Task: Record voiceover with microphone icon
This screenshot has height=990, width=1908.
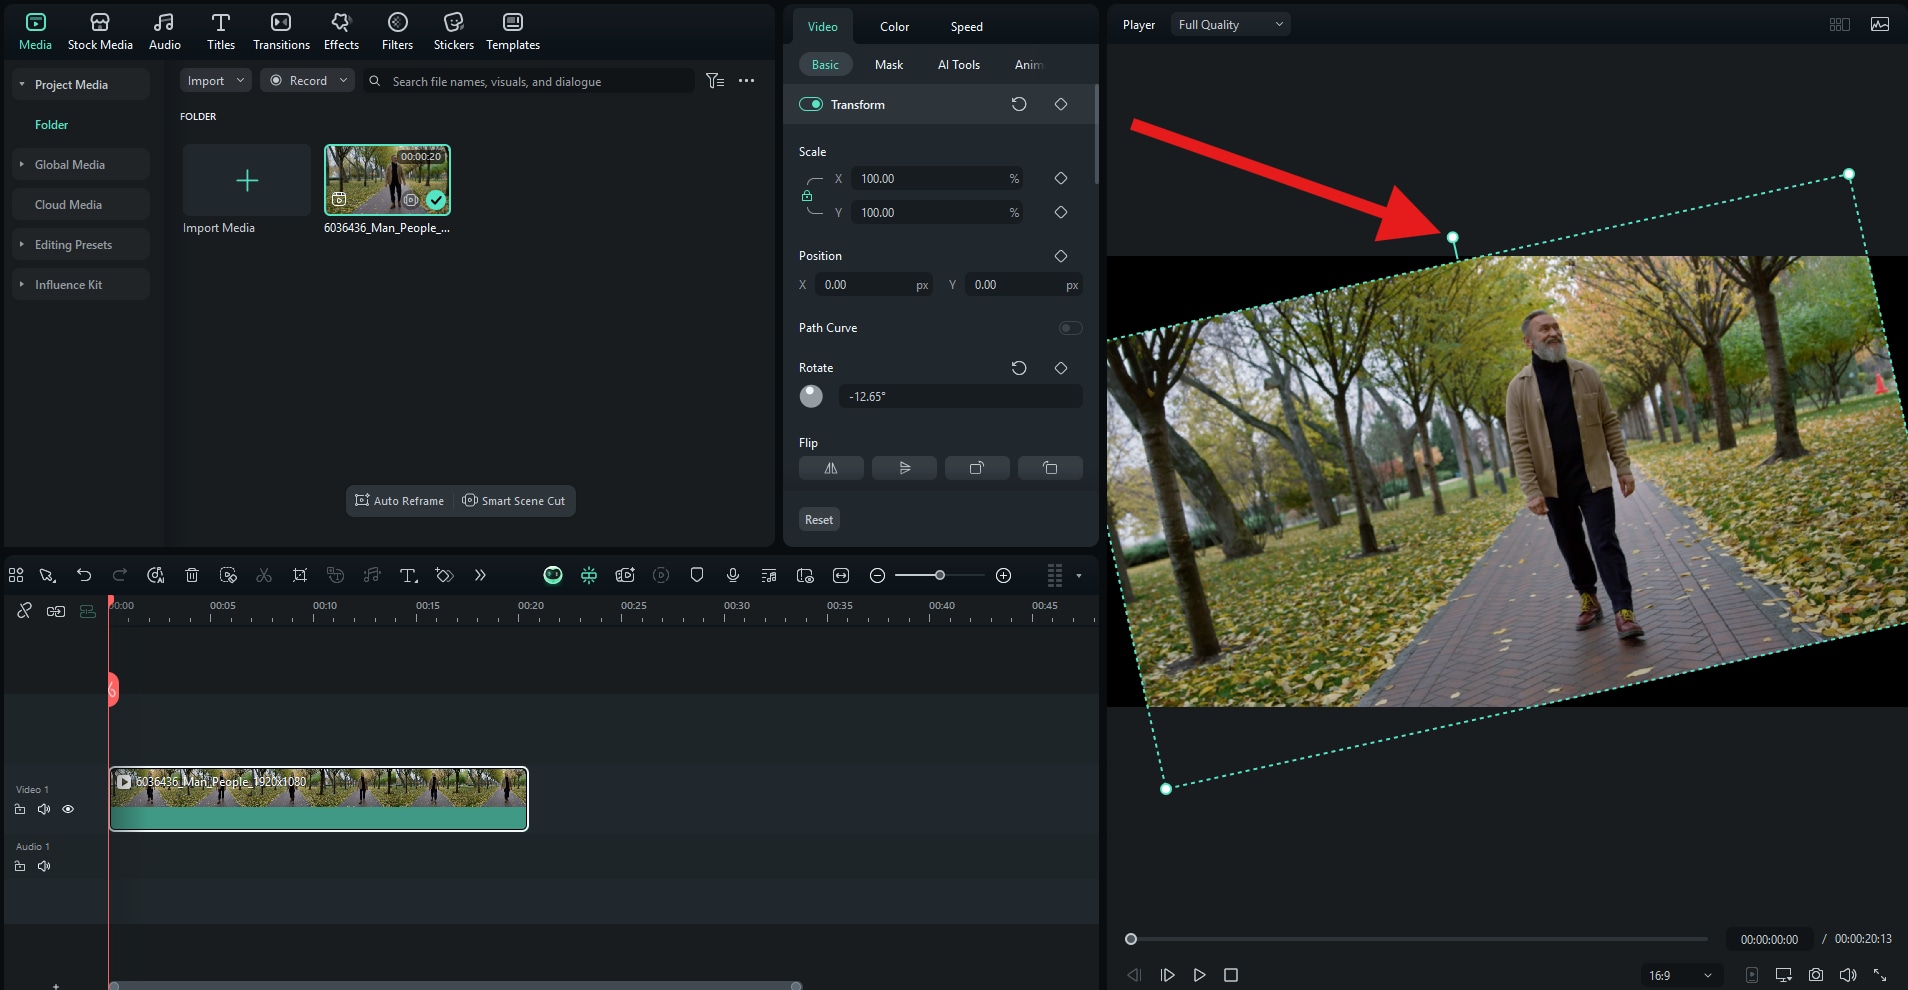Action: point(733,575)
